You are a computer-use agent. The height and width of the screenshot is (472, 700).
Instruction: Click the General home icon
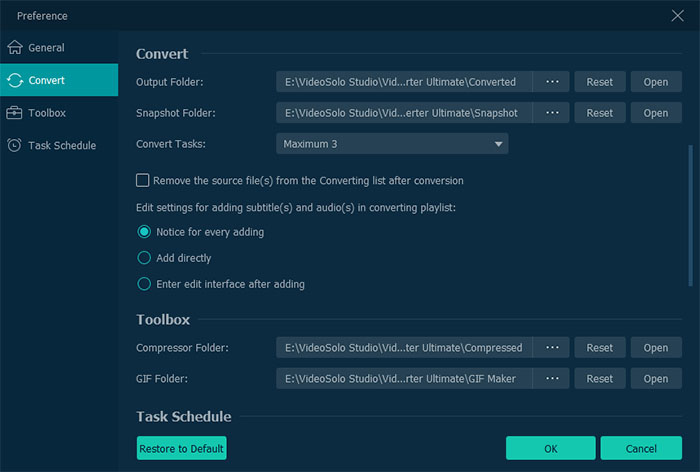(15, 47)
